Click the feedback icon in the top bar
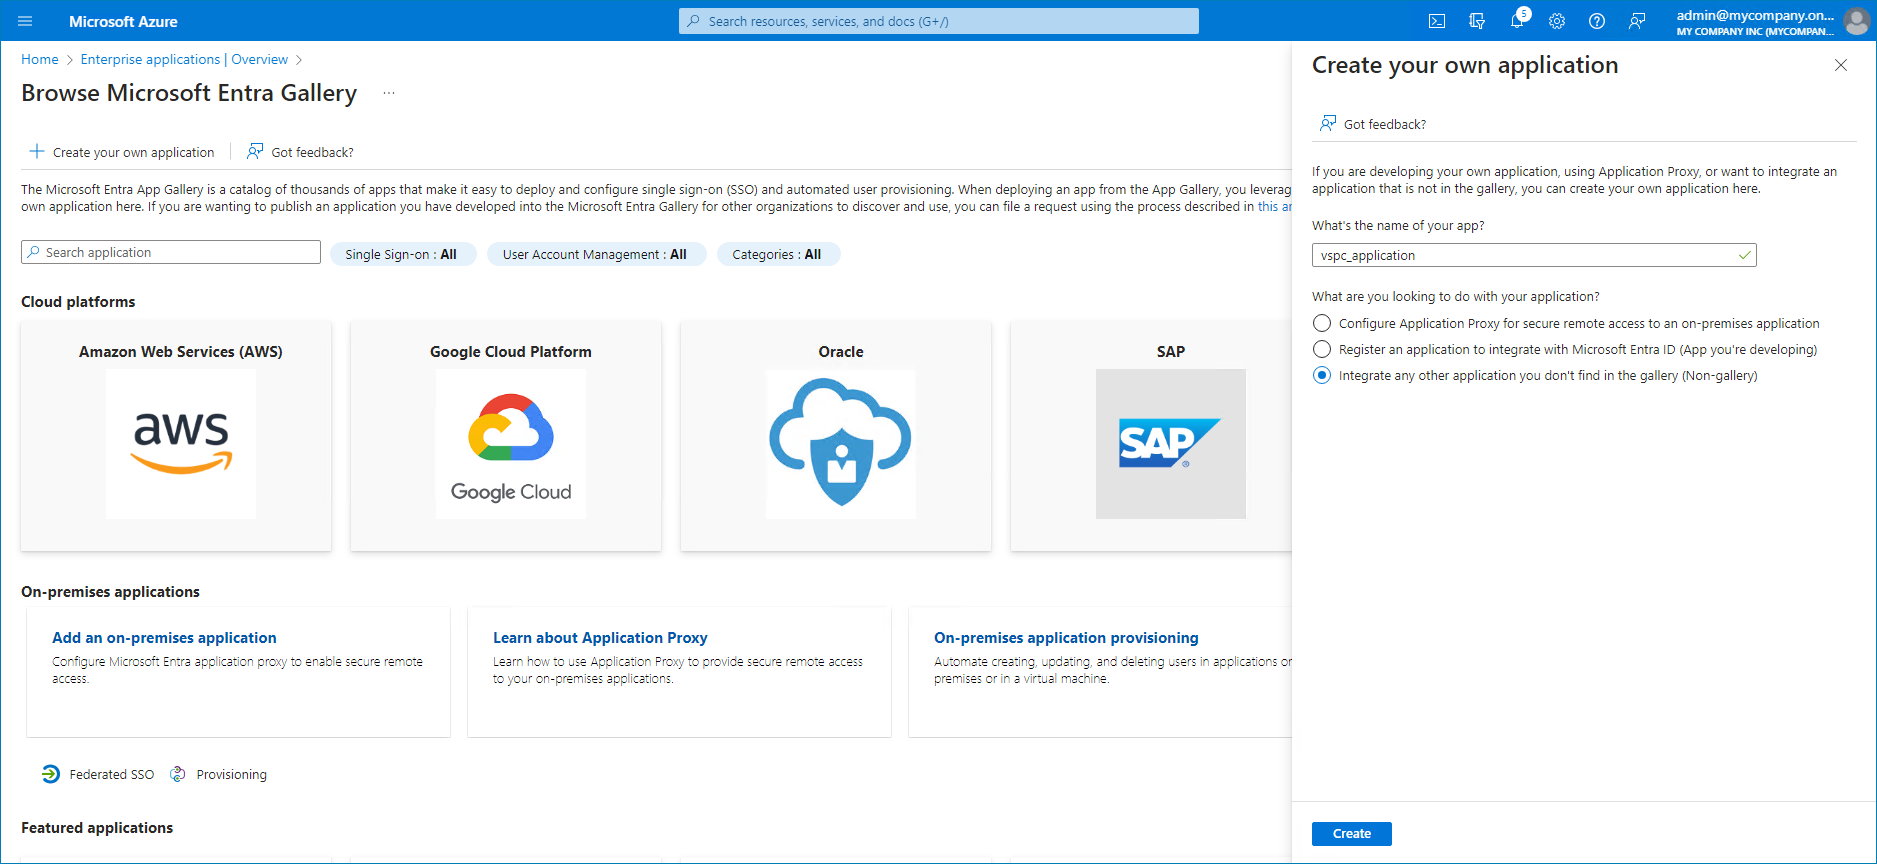Viewport: 1877px width, 864px height. tap(1637, 21)
